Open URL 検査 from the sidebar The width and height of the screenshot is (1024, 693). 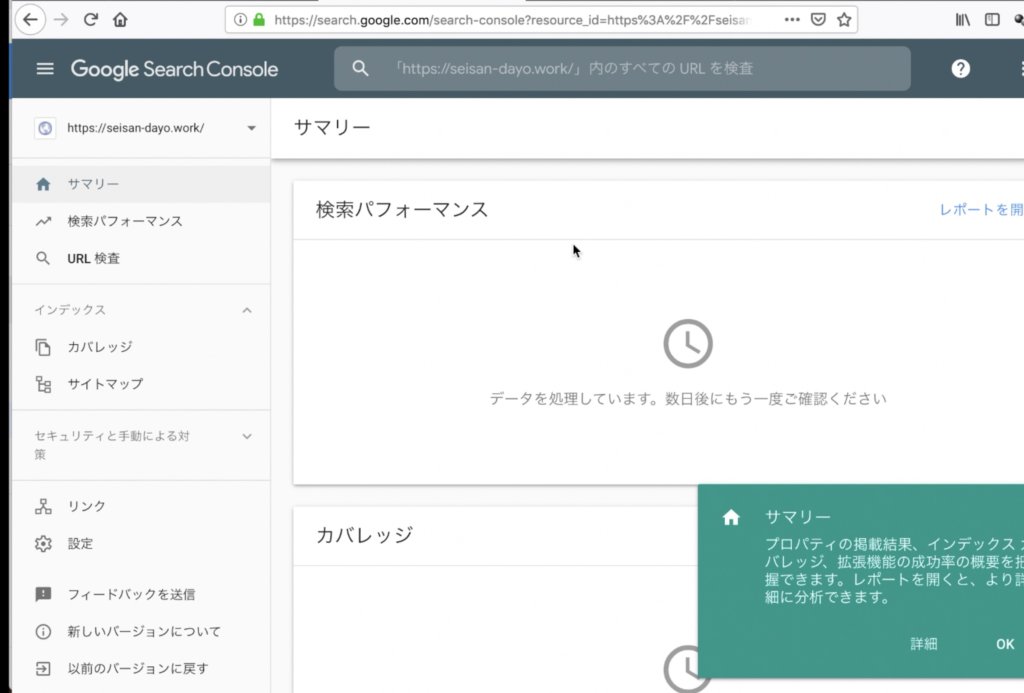pos(93,258)
